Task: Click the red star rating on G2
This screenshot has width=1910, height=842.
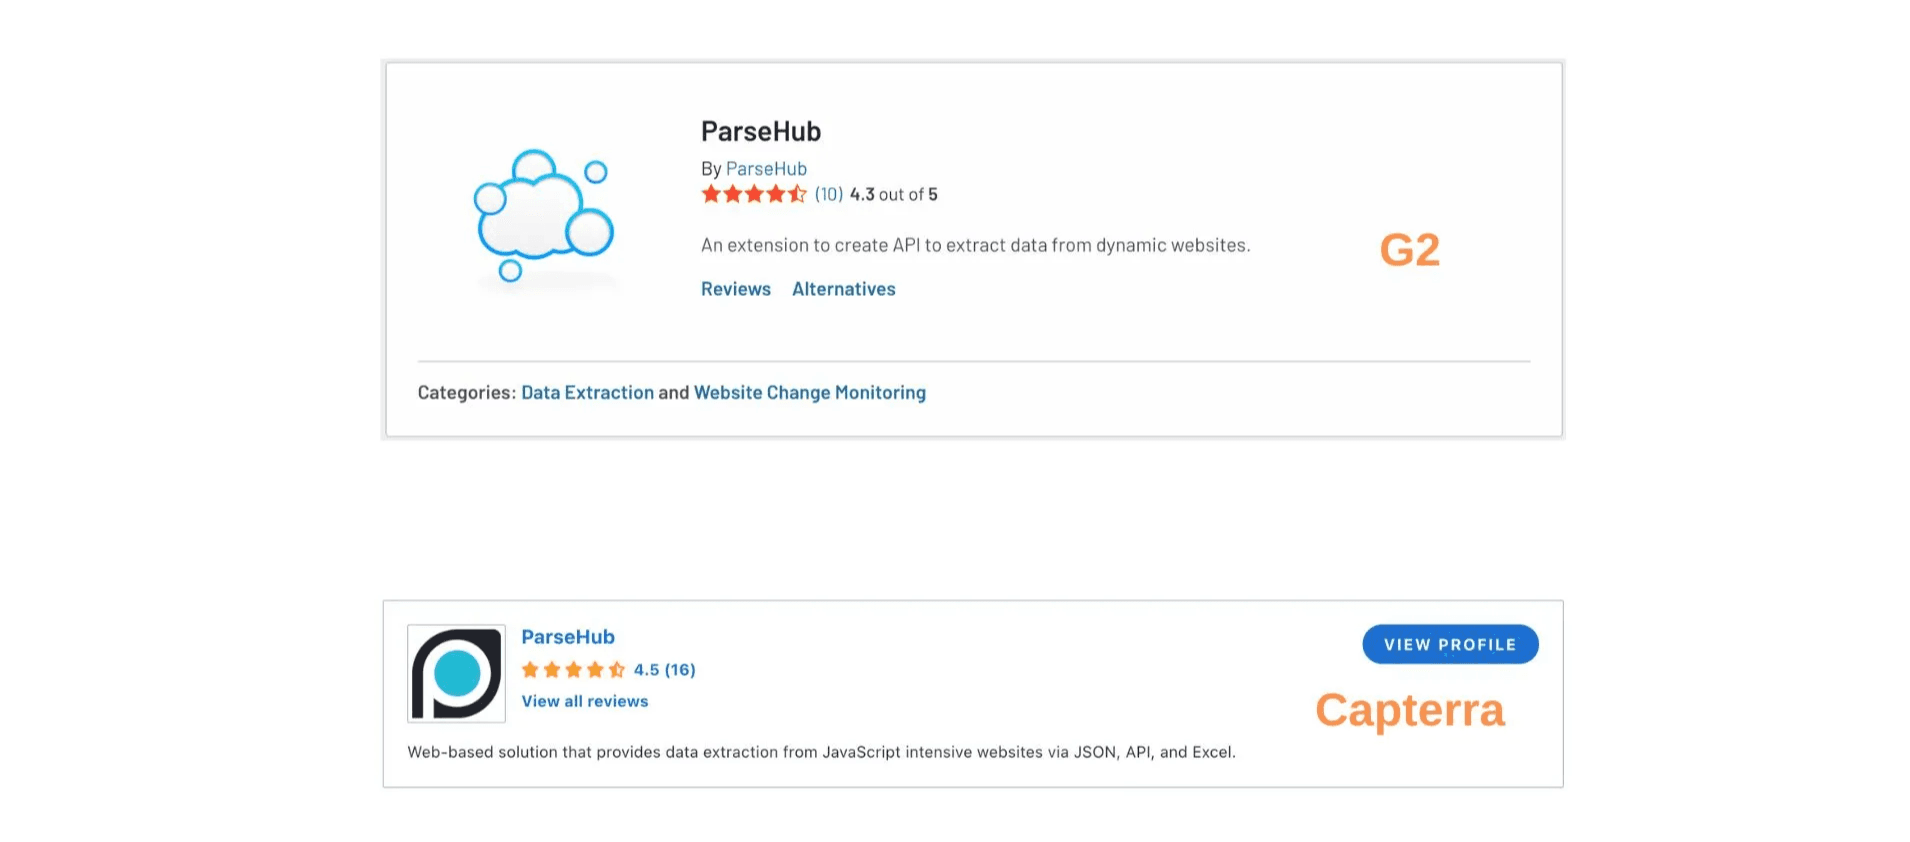Action: (753, 194)
